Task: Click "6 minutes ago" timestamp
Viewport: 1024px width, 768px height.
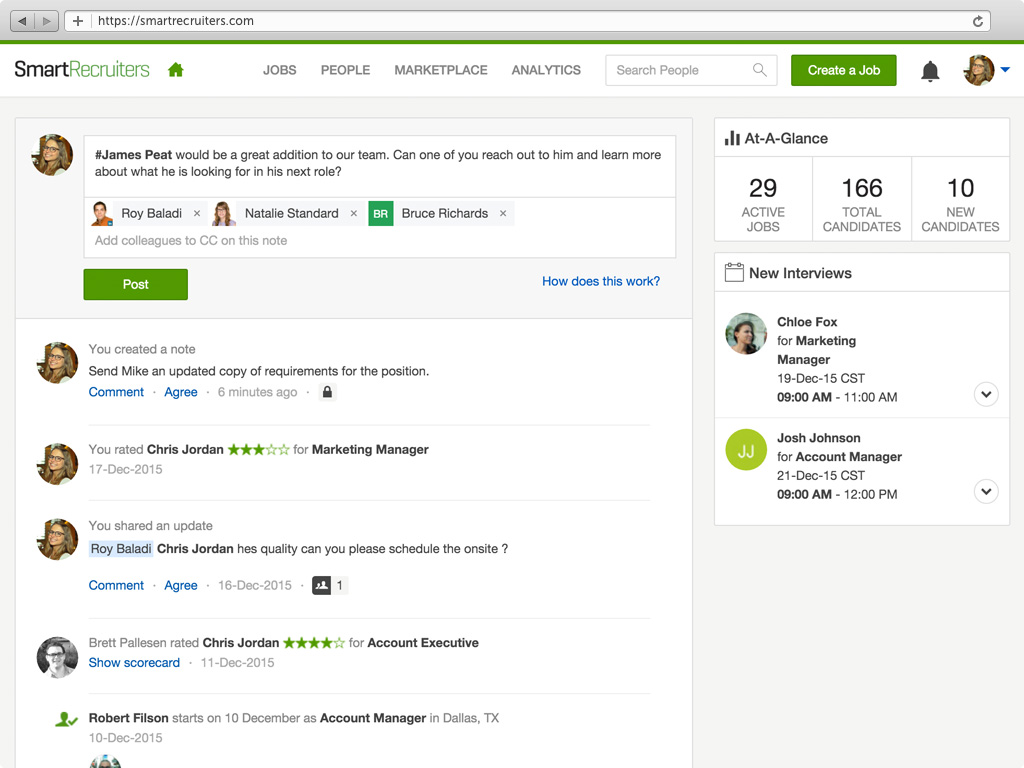Action: click(x=257, y=392)
